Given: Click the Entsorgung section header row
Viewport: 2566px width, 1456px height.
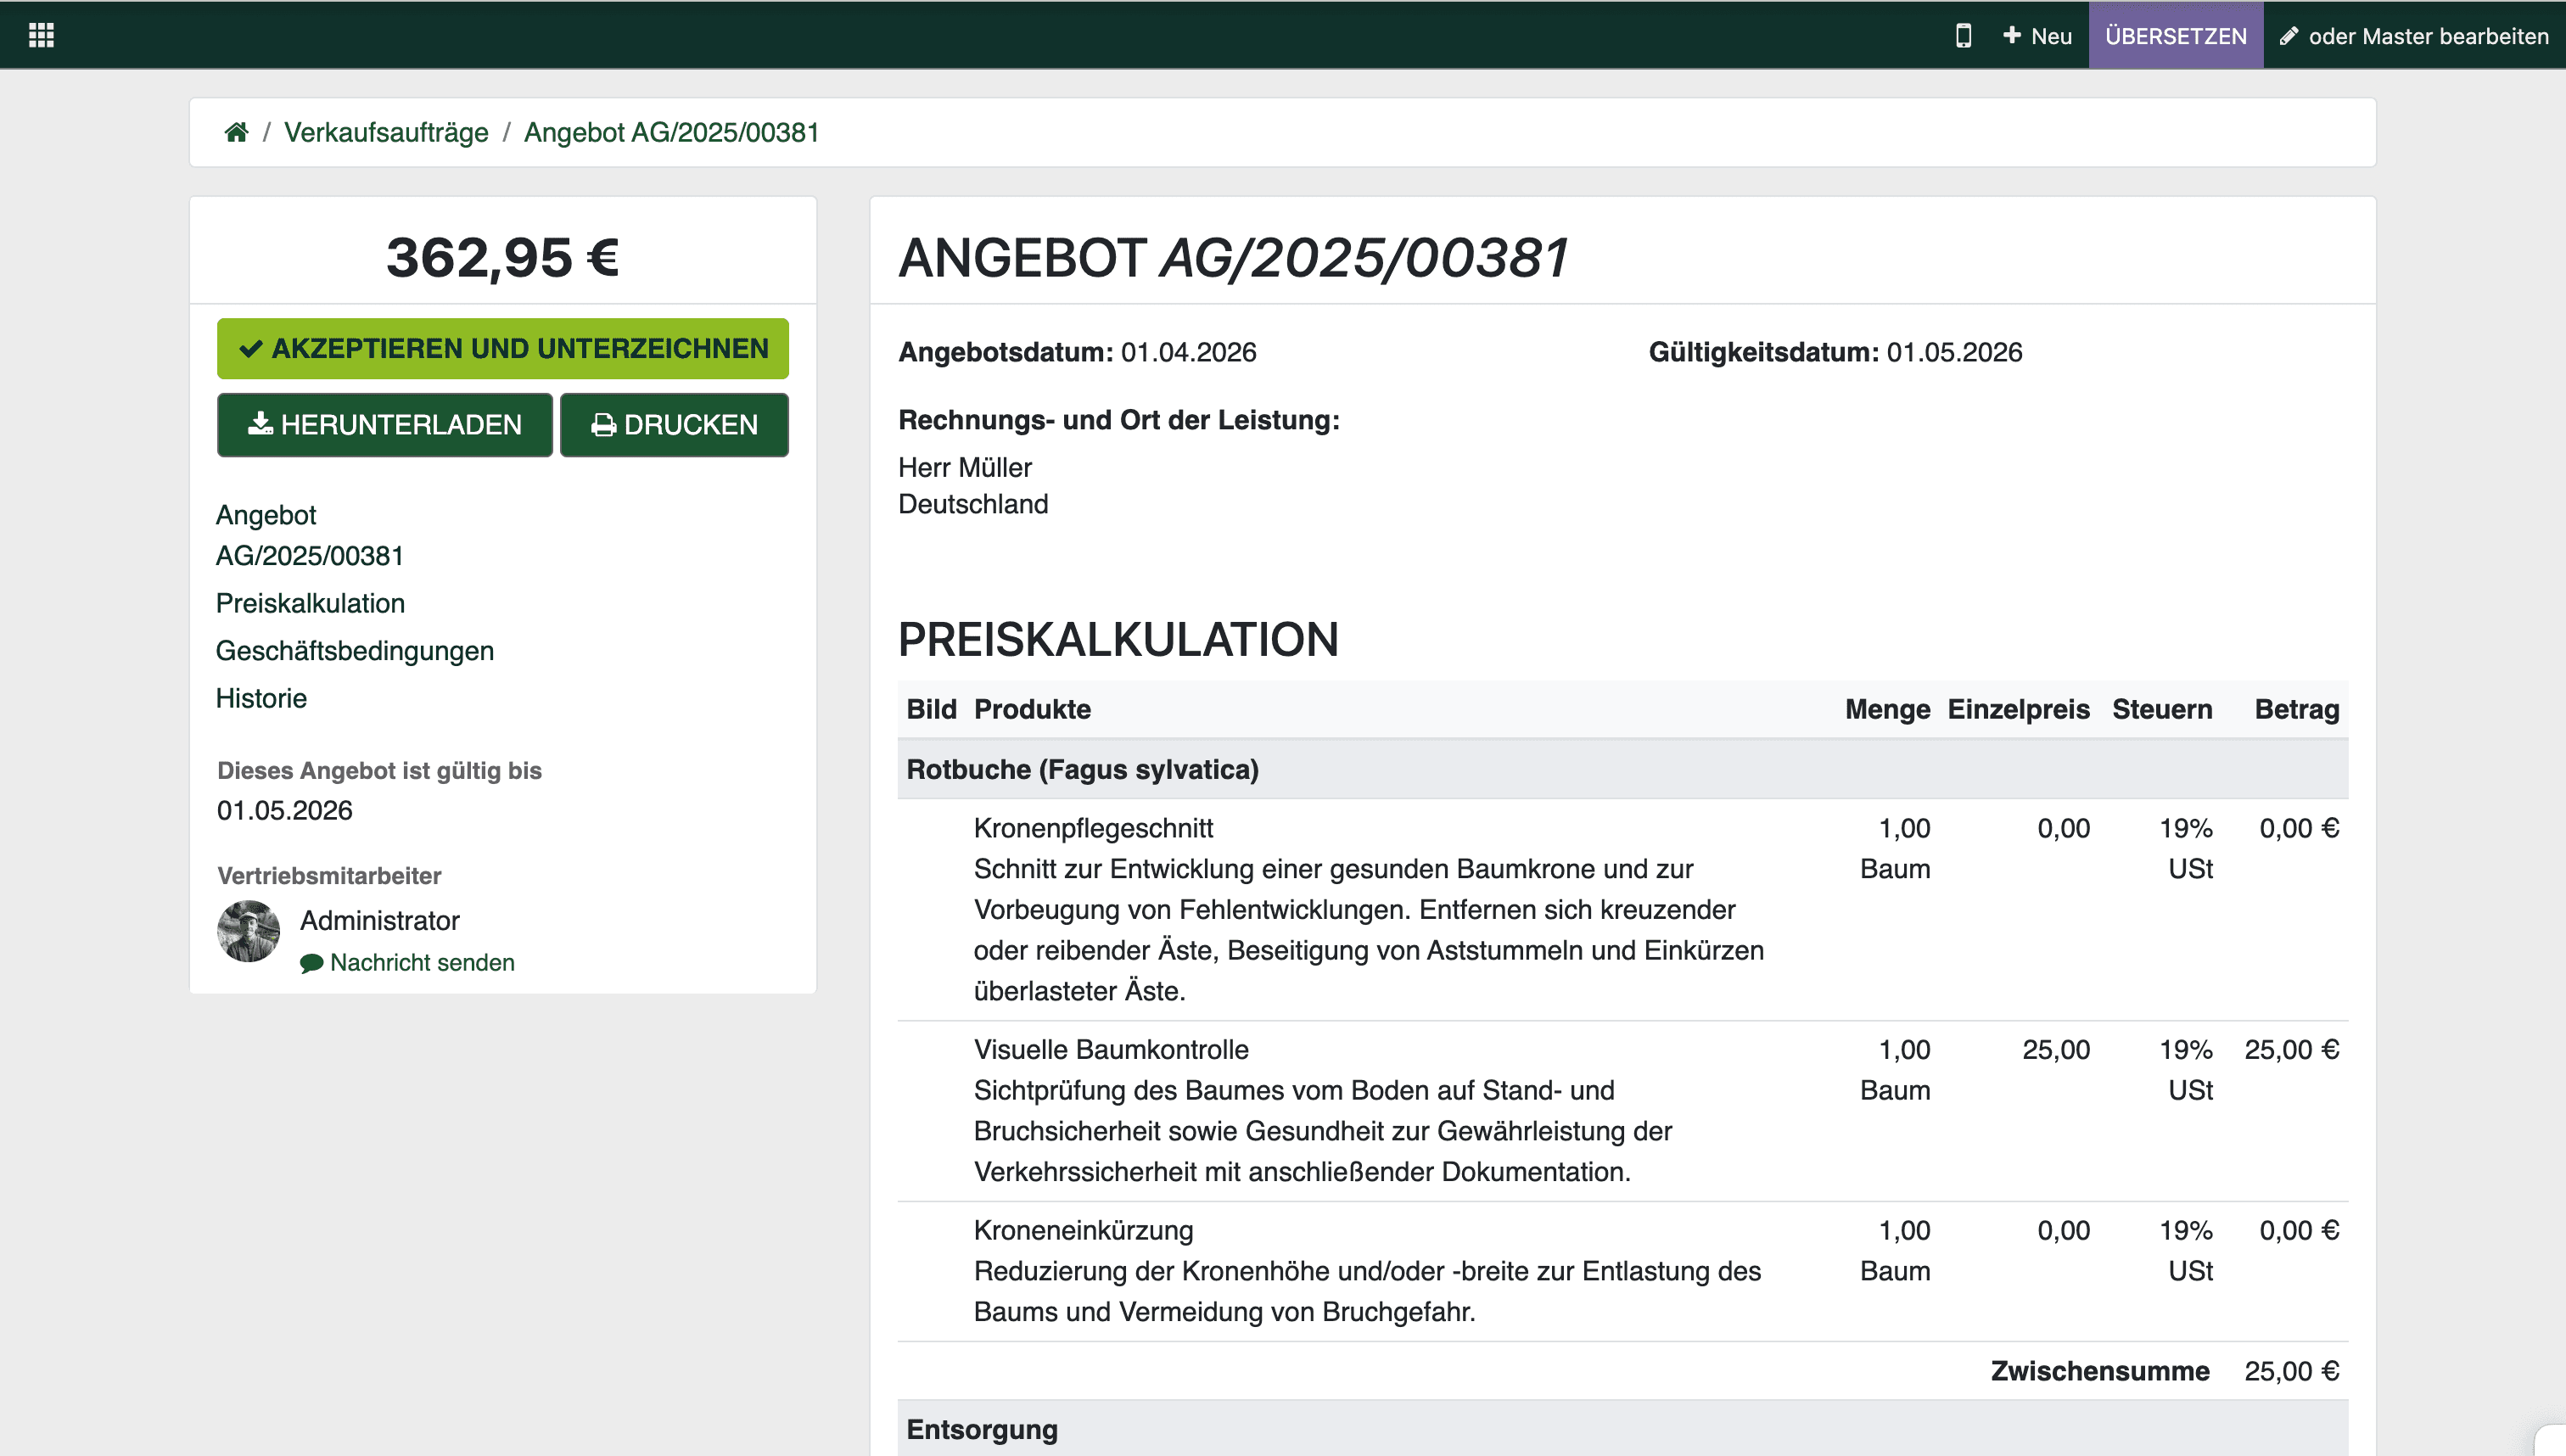Looking at the screenshot, I should [x=981, y=1429].
